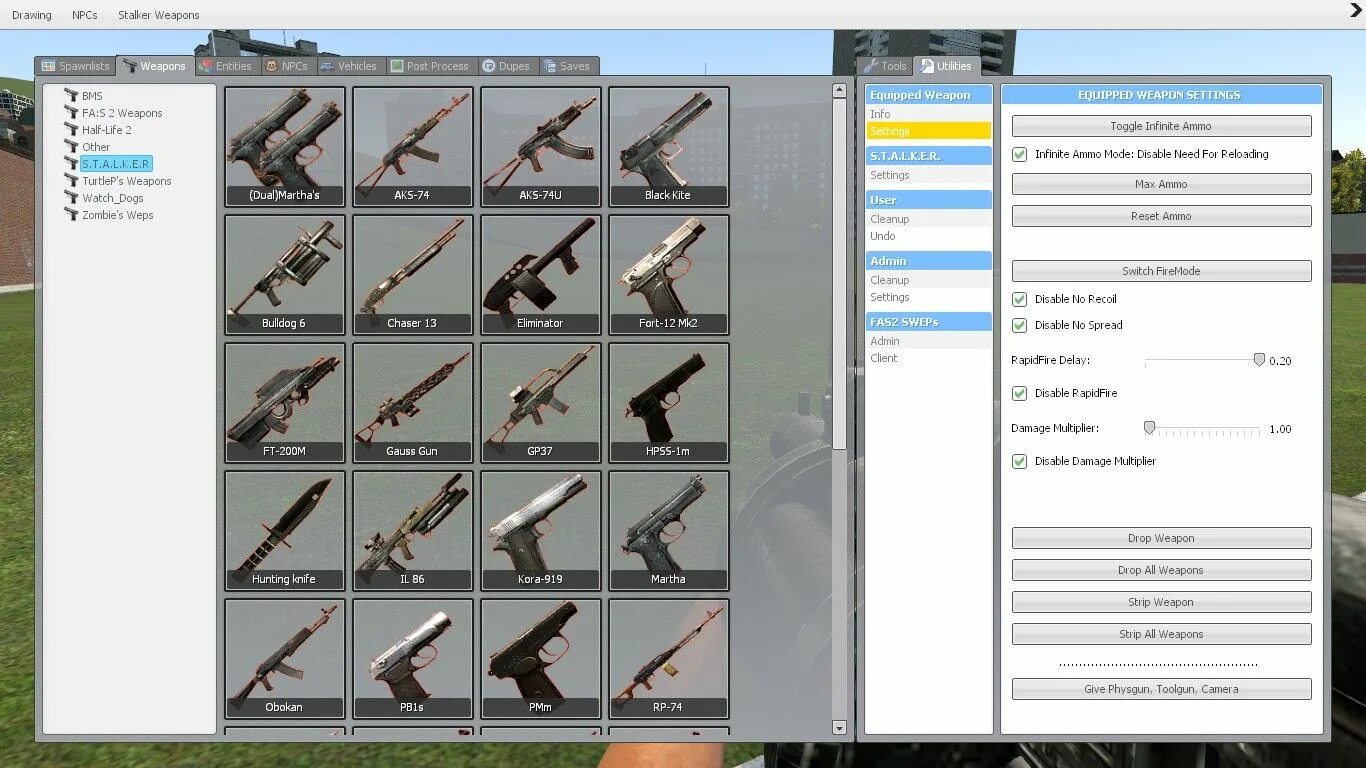1366x768 pixels.
Task: Click the Reset Ammo button
Action: pyautogui.click(x=1161, y=216)
